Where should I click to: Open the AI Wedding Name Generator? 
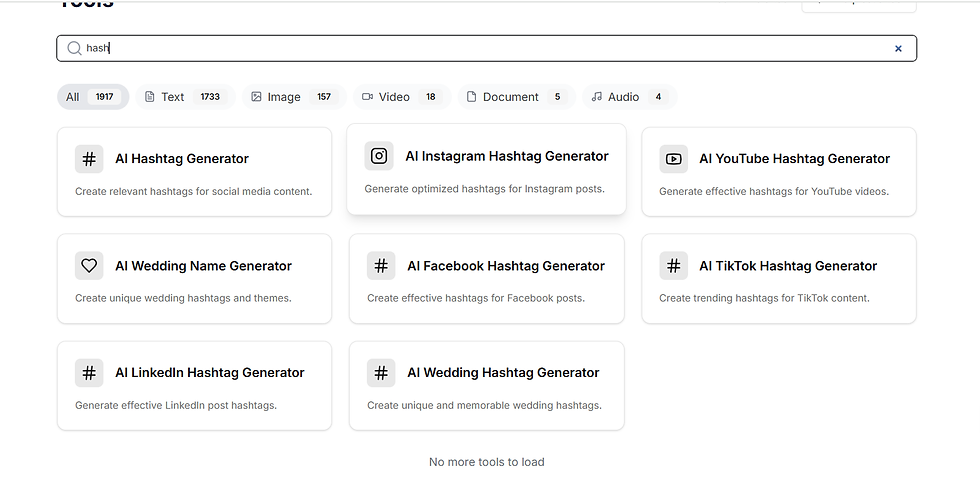pos(194,279)
